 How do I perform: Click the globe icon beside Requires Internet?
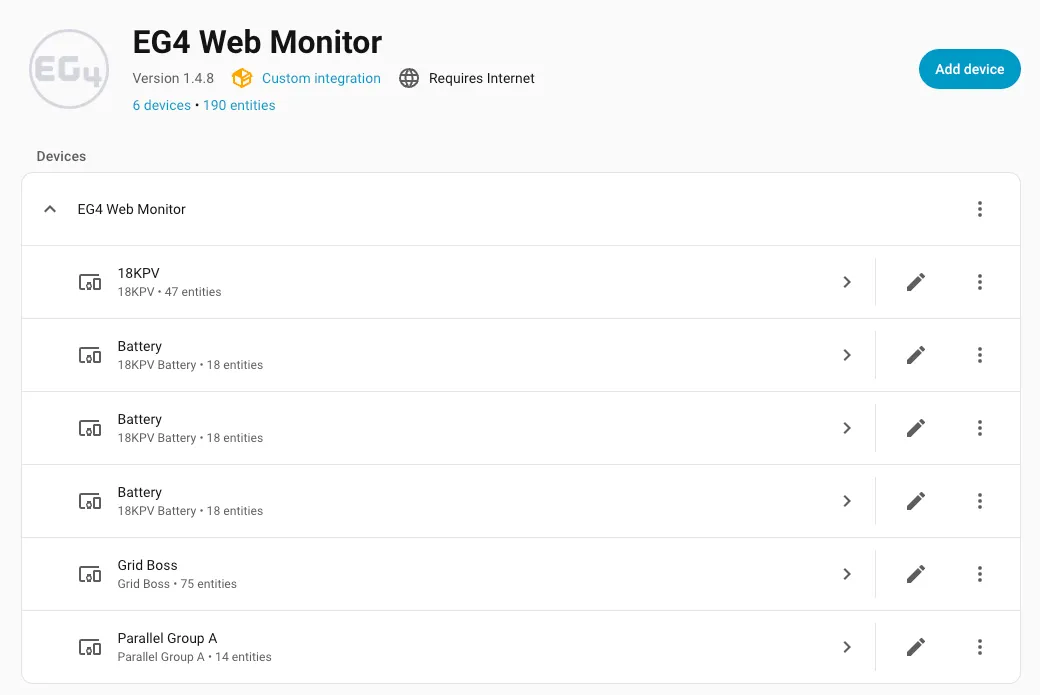click(x=409, y=78)
